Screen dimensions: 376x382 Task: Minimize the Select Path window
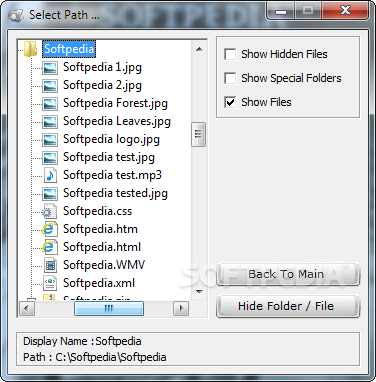coord(281,11)
